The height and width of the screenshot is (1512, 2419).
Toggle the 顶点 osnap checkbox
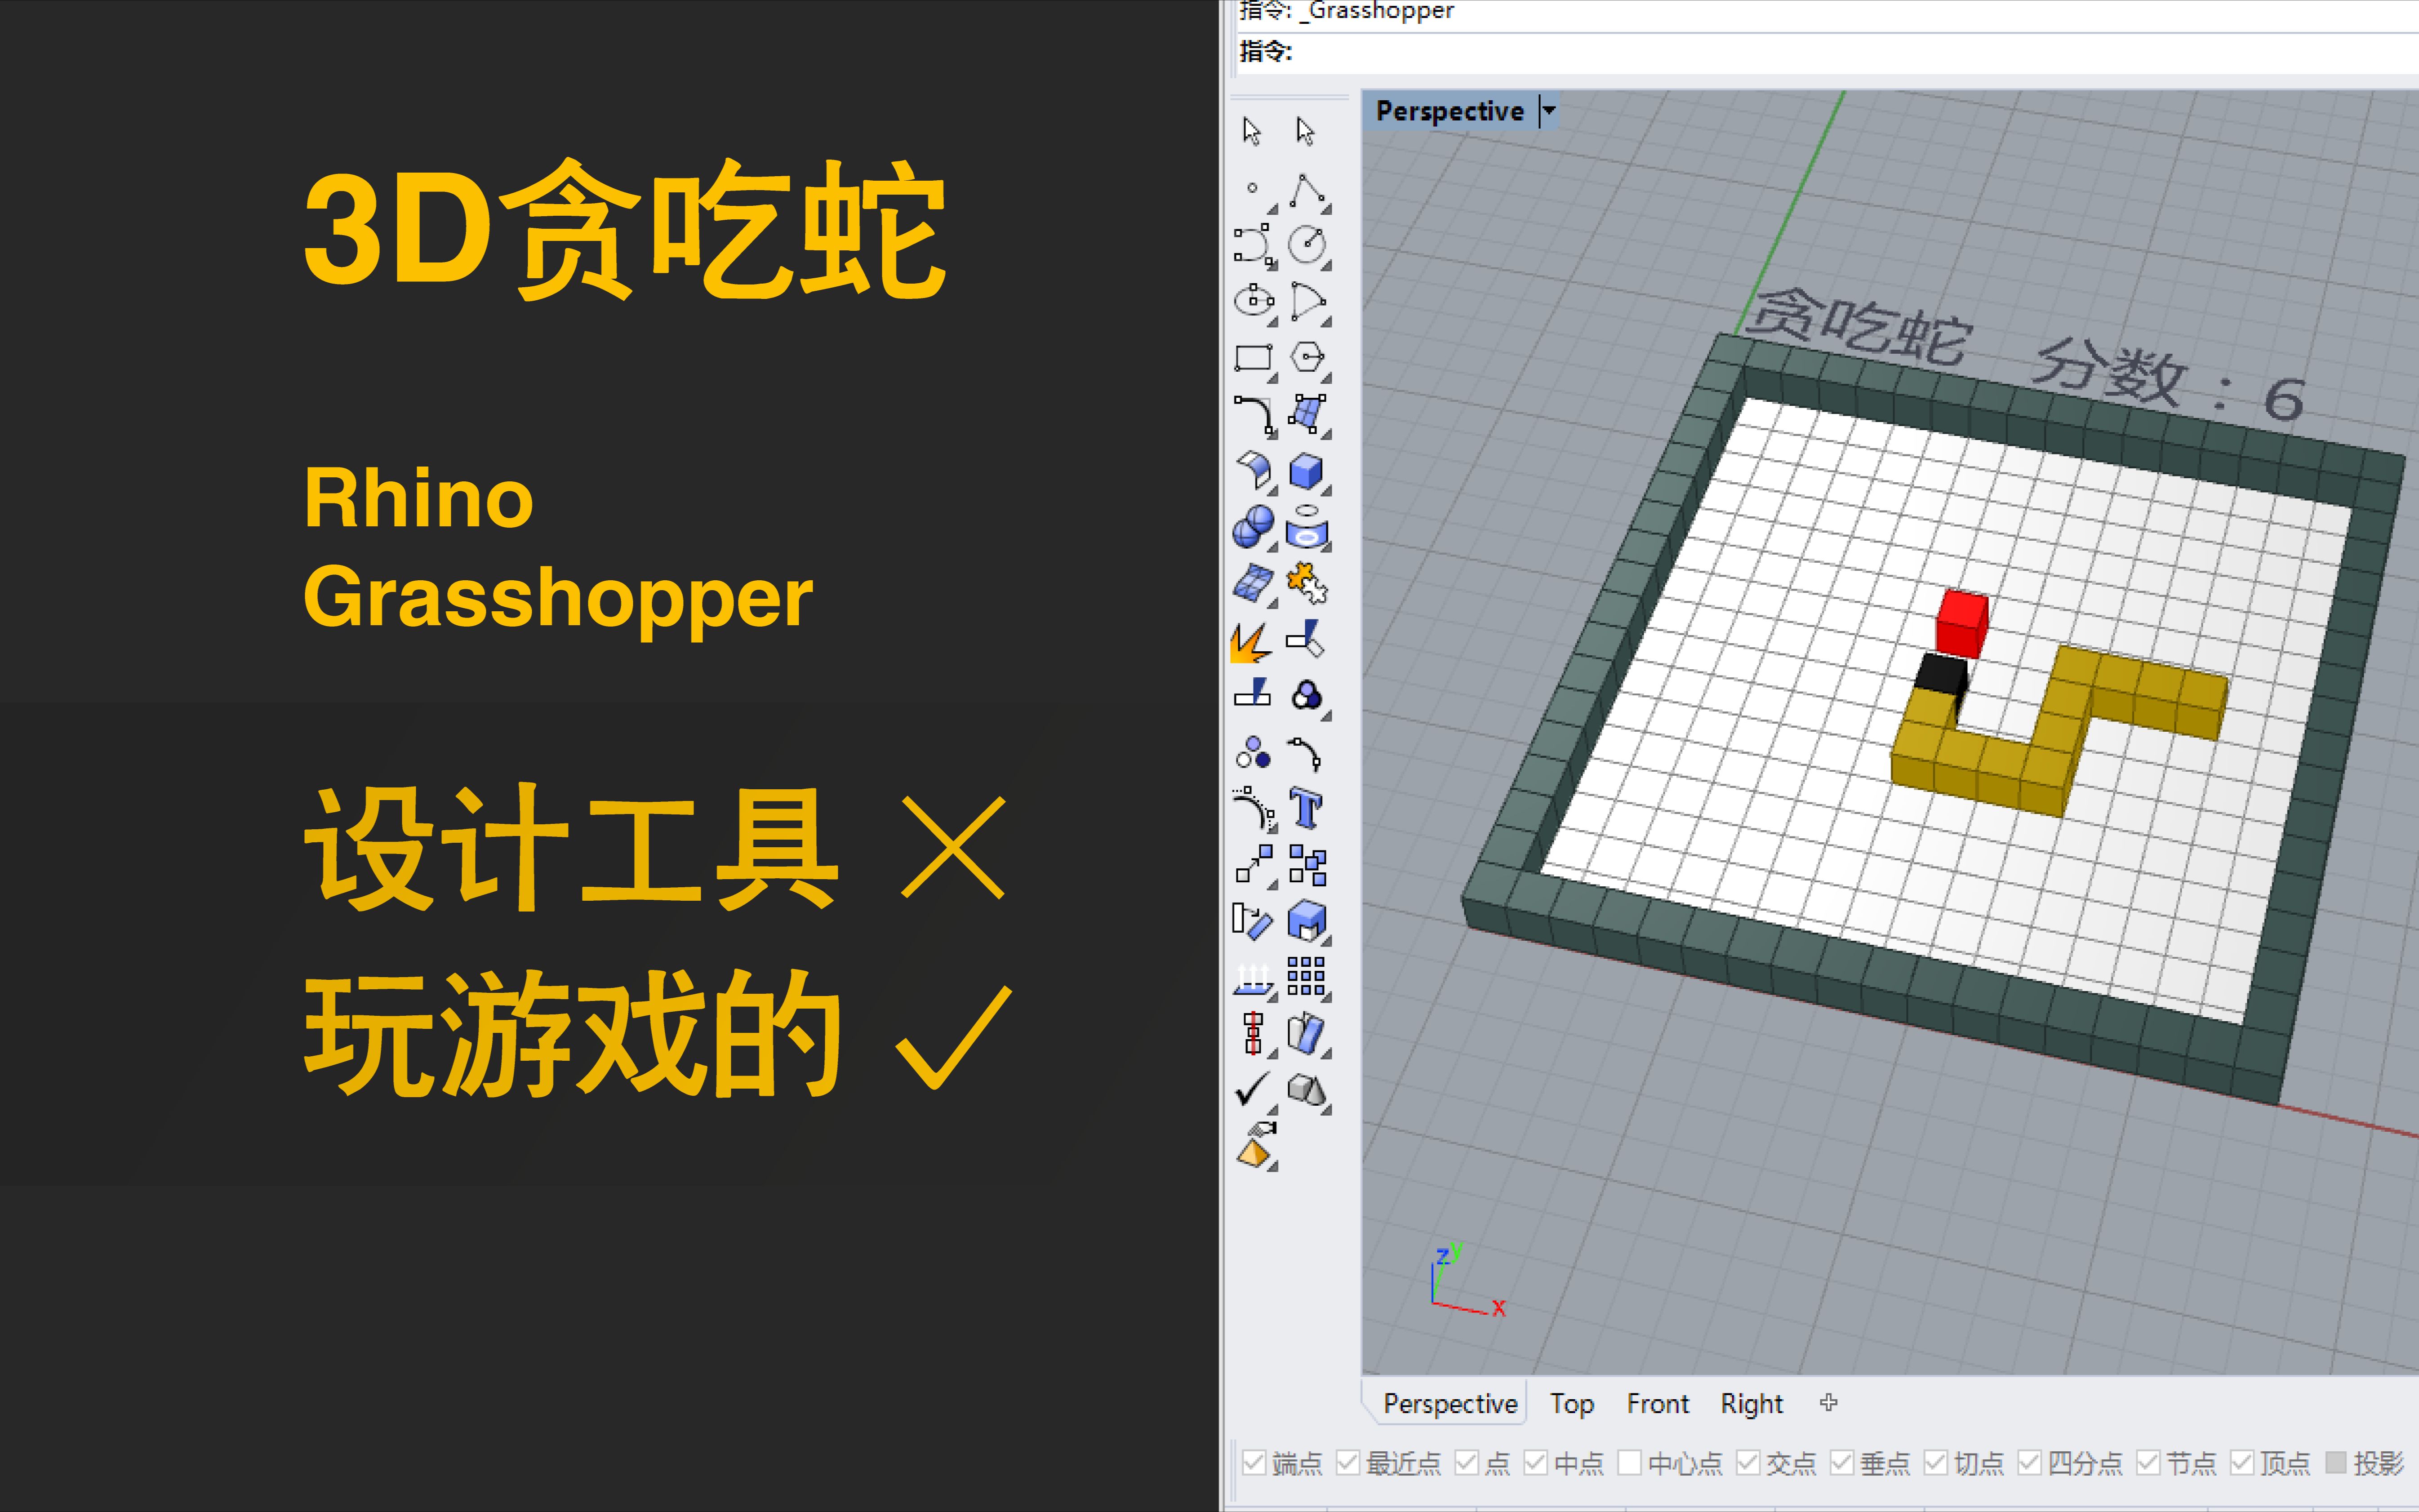(x=2242, y=1463)
